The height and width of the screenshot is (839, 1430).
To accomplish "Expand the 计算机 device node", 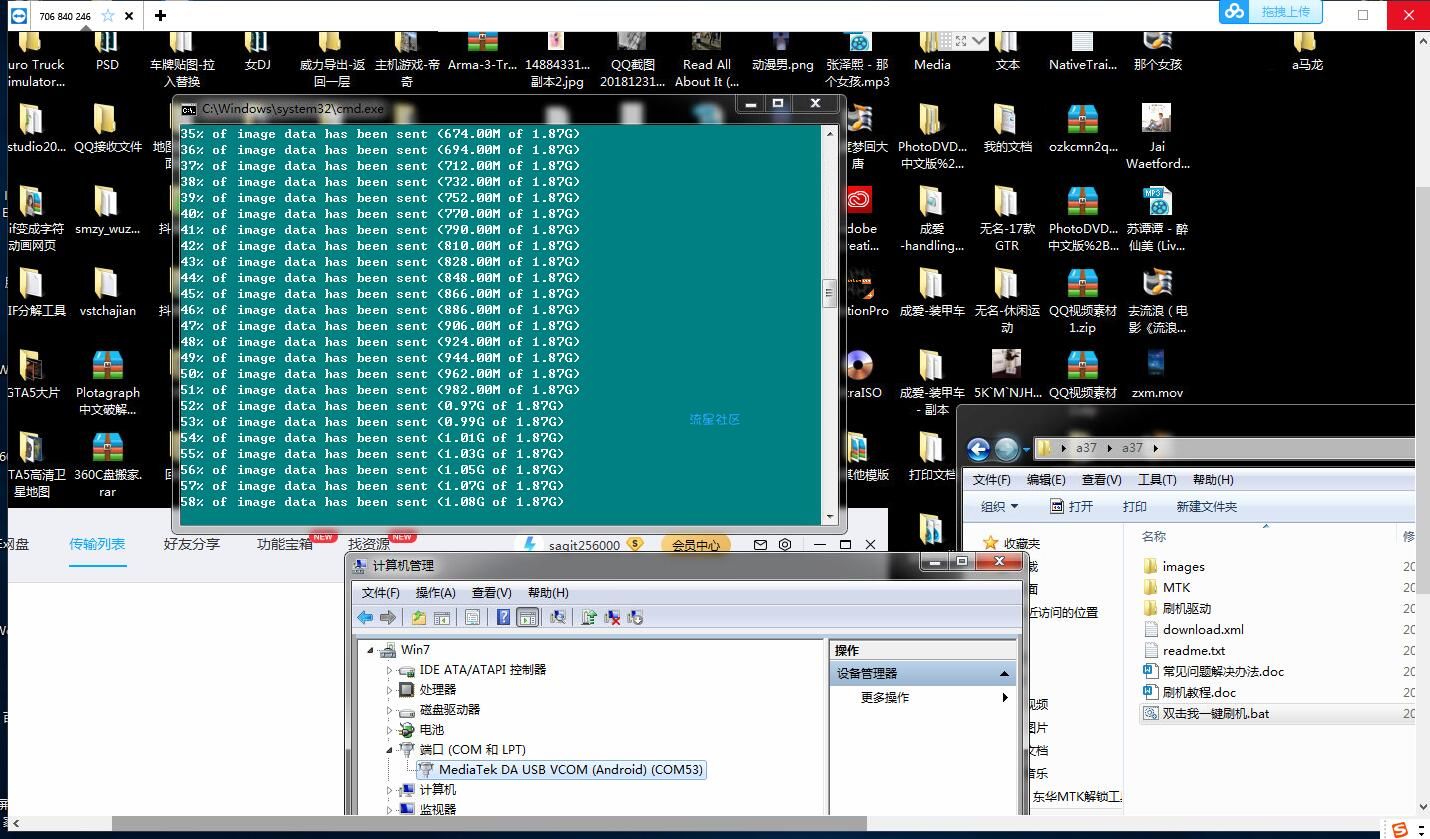I will point(390,790).
